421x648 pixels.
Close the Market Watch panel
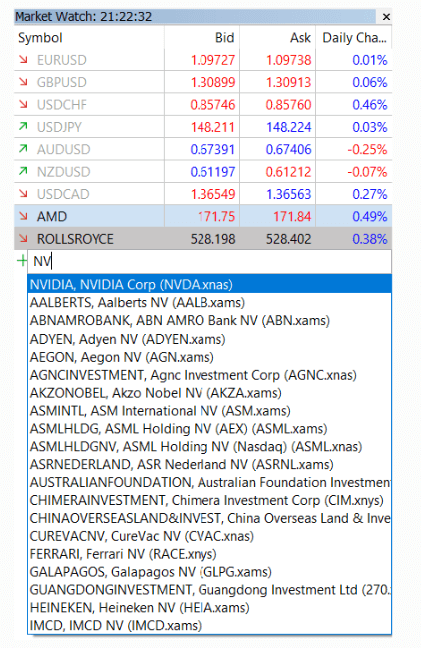[x=386, y=17]
